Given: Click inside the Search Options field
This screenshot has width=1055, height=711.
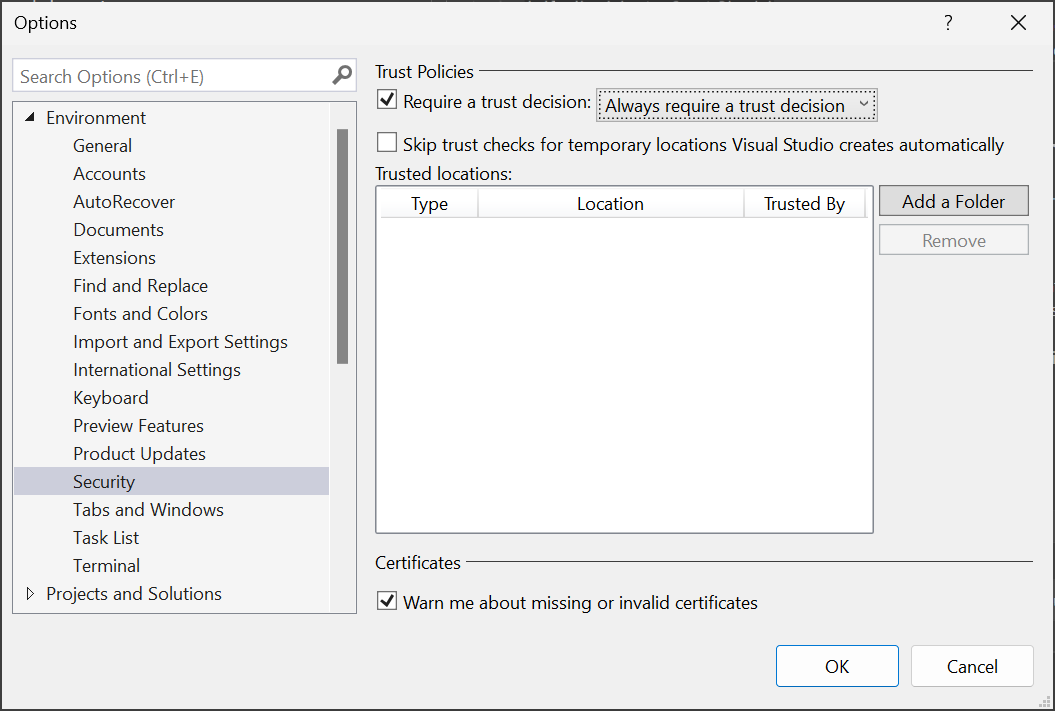Looking at the screenshot, I should click(170, 75).
